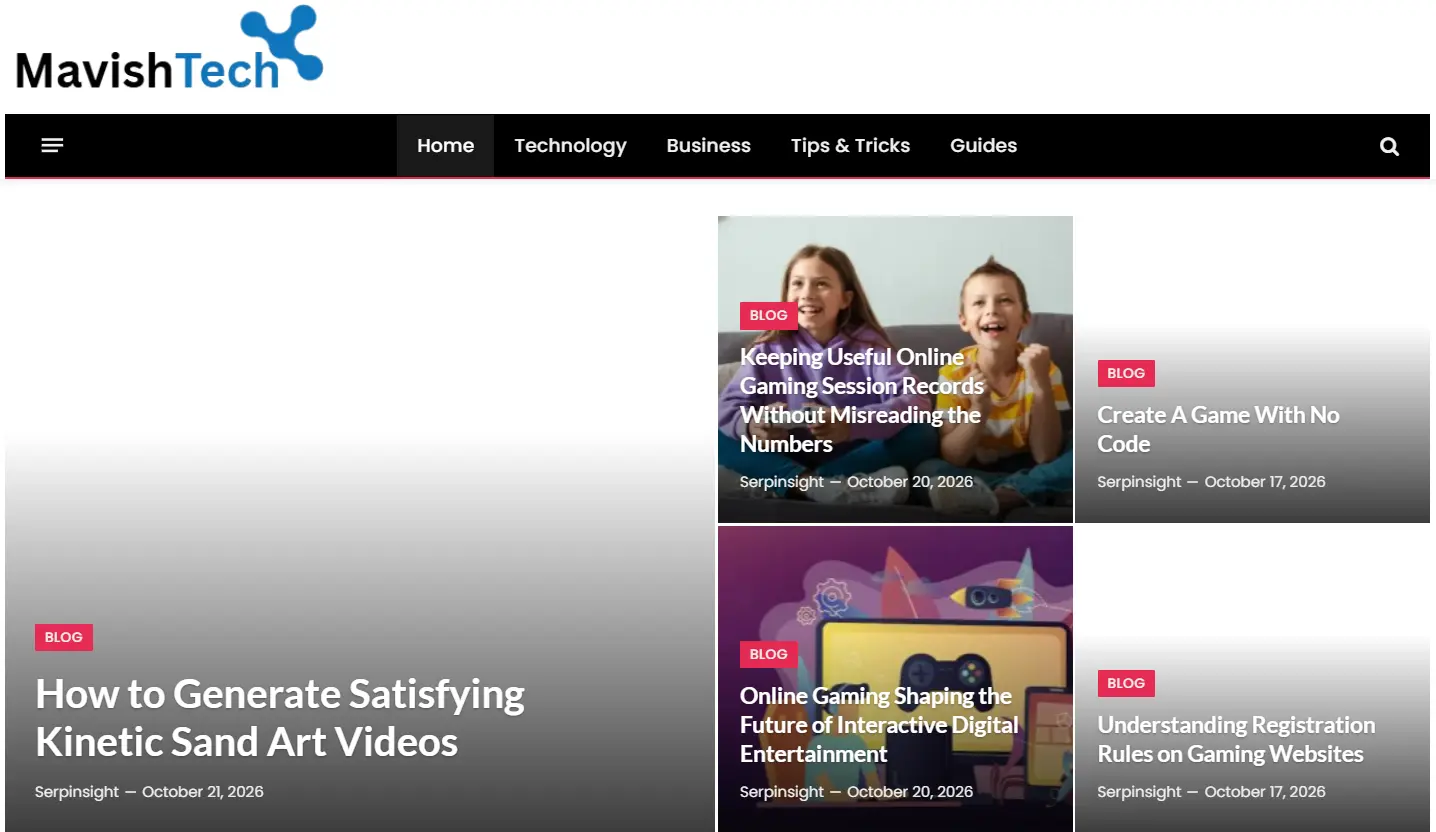Open the Keeping Useful Online Gaming Session Records article
1436x832 pixels.
coord(862,400)
